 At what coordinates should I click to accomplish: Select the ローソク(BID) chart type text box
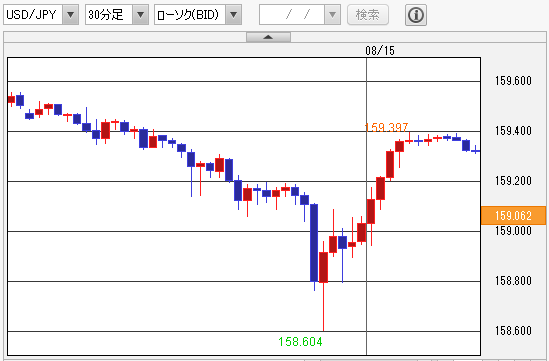[x=190, y=15]
